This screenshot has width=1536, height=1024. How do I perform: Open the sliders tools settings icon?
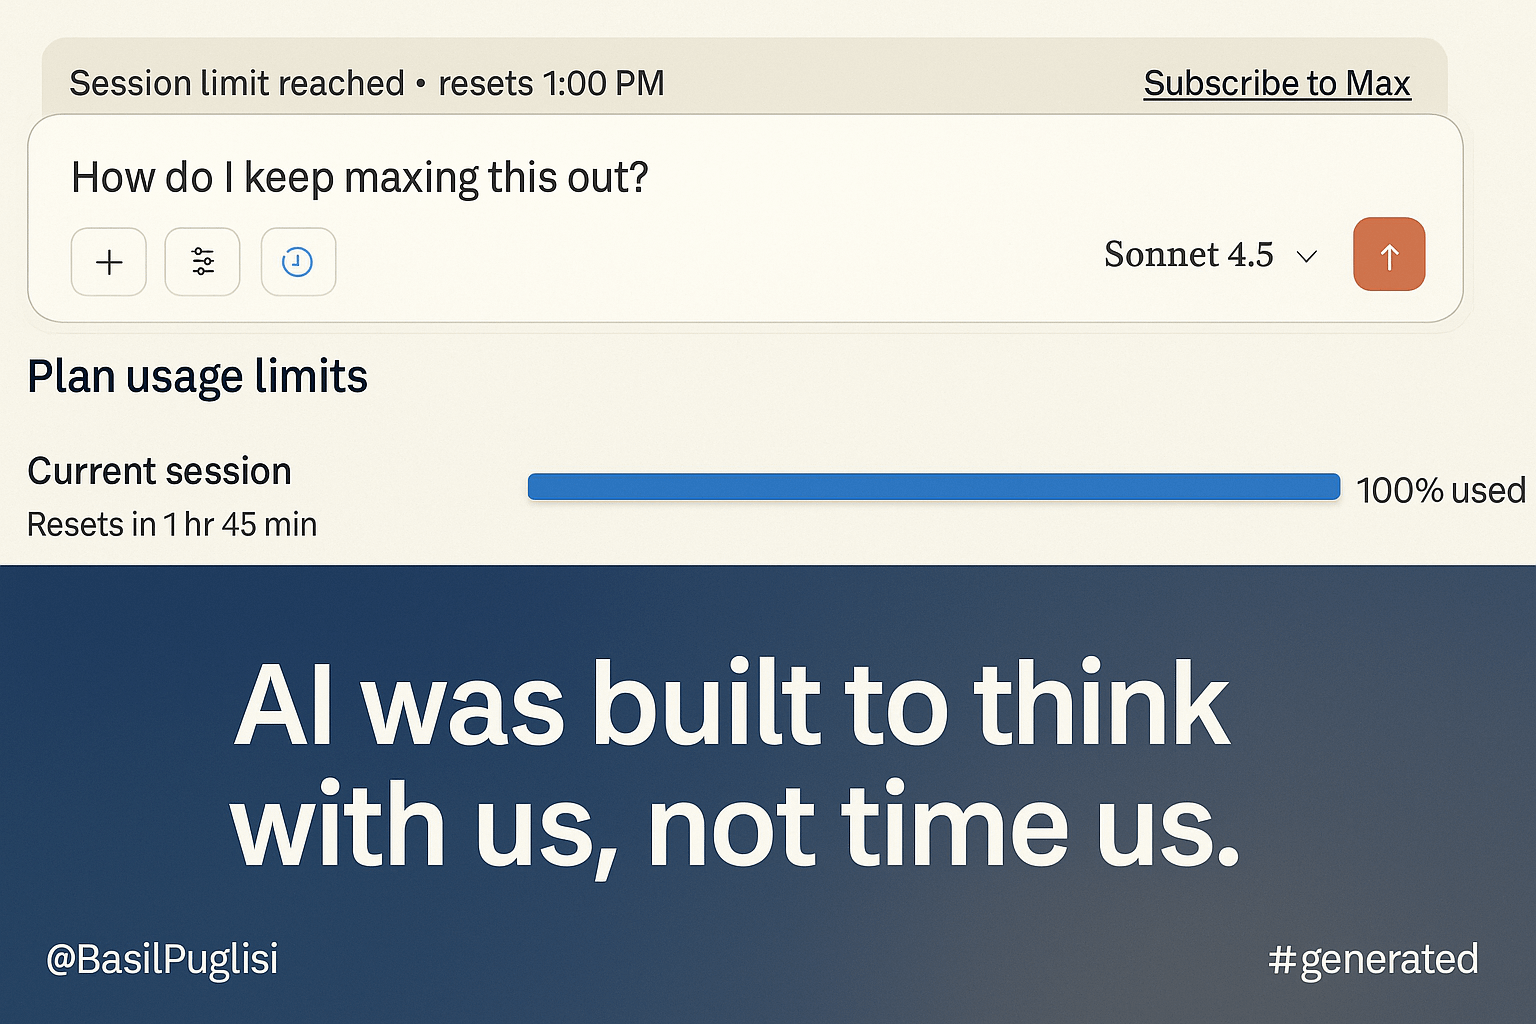coord(202,262)
